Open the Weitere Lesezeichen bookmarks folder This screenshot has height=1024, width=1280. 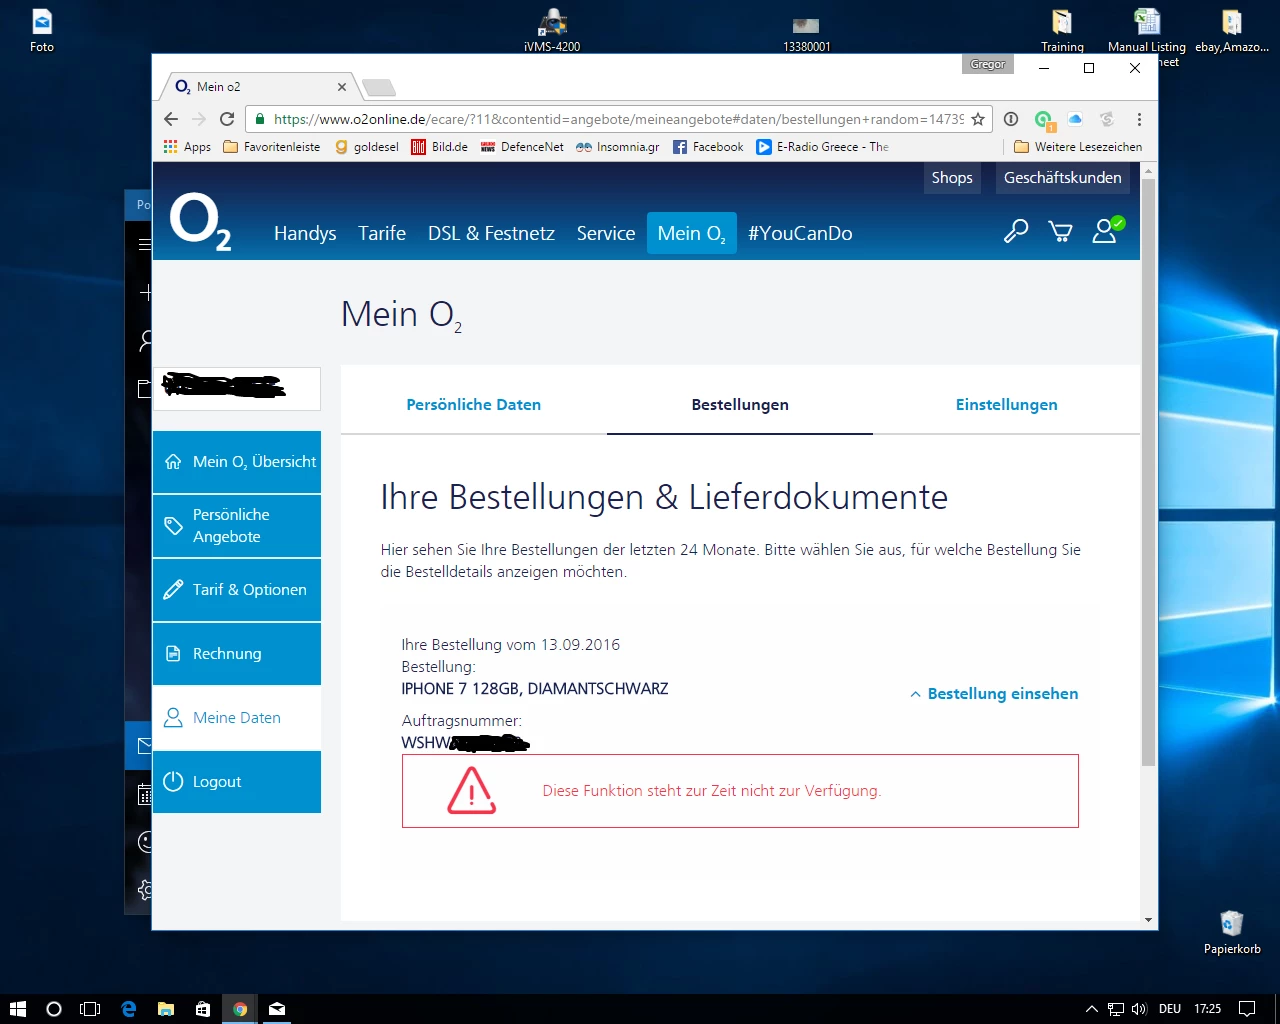(1078, 147)
